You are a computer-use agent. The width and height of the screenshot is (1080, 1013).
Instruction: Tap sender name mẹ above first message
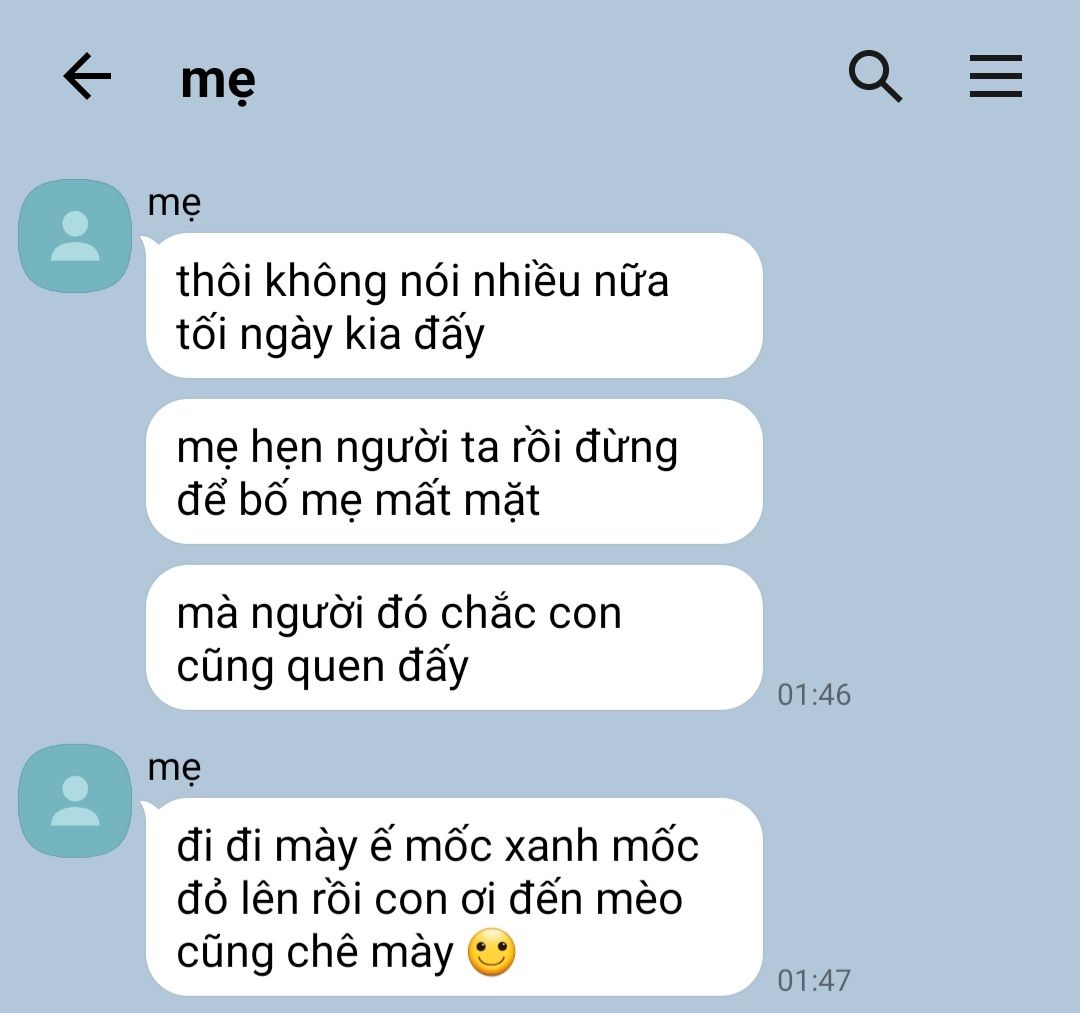tap(174, 205)
